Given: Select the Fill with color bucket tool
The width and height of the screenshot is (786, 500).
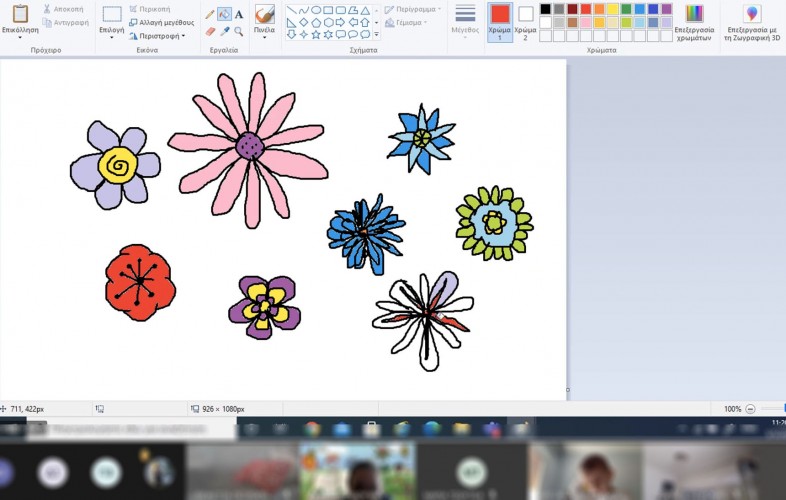Looking at the screenshot, I should pos(224,14).
